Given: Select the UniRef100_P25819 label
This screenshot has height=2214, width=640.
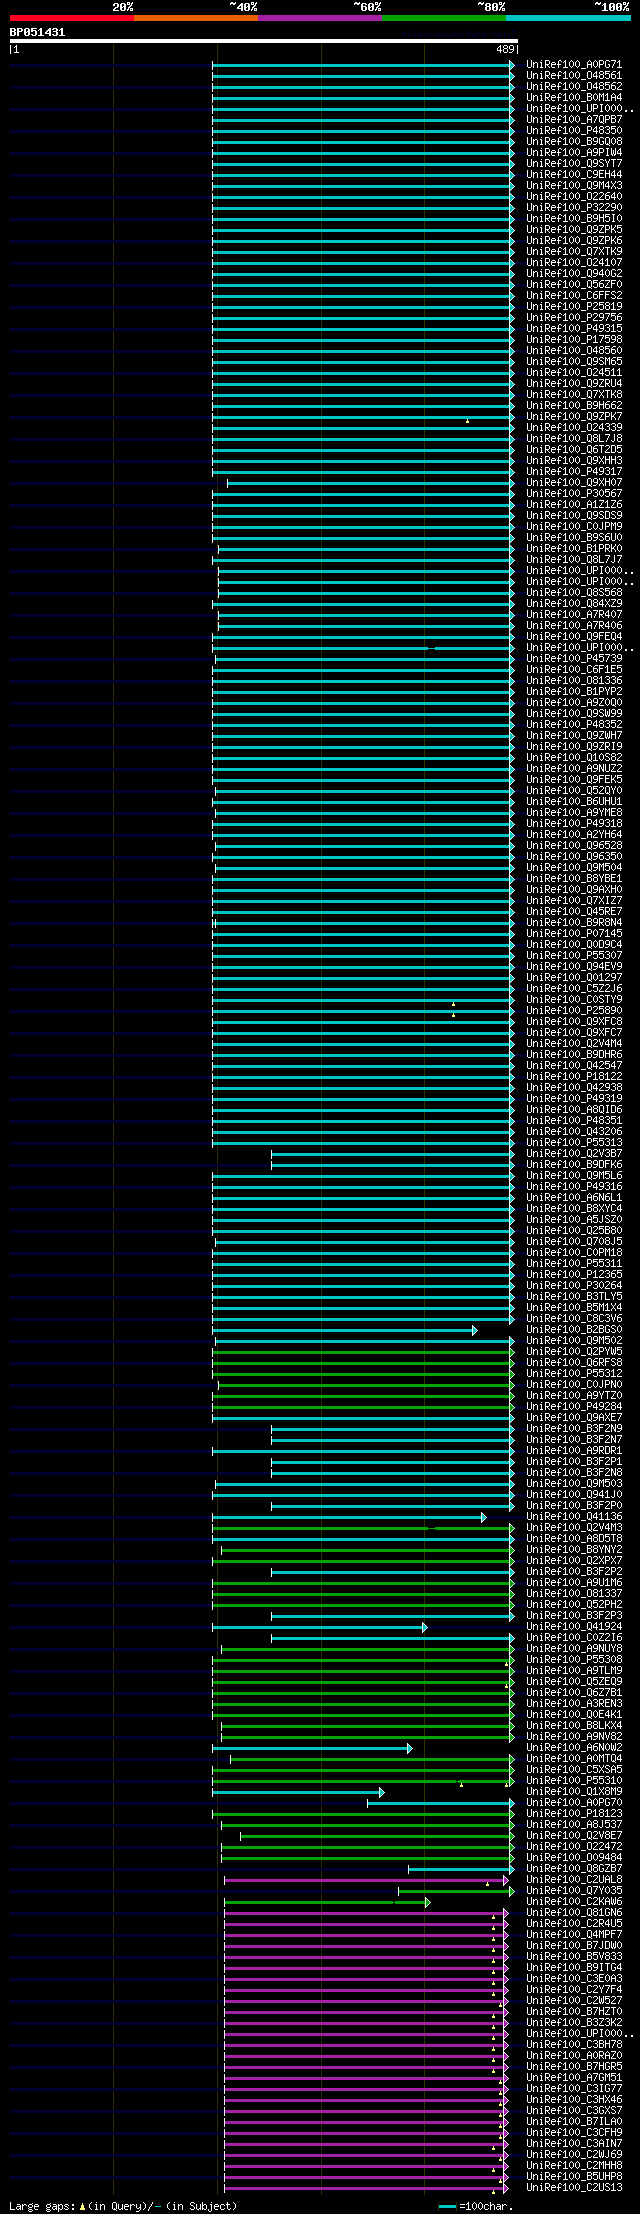Looking at the screenshot, I should pyautogui.click(x=574, y=307).
